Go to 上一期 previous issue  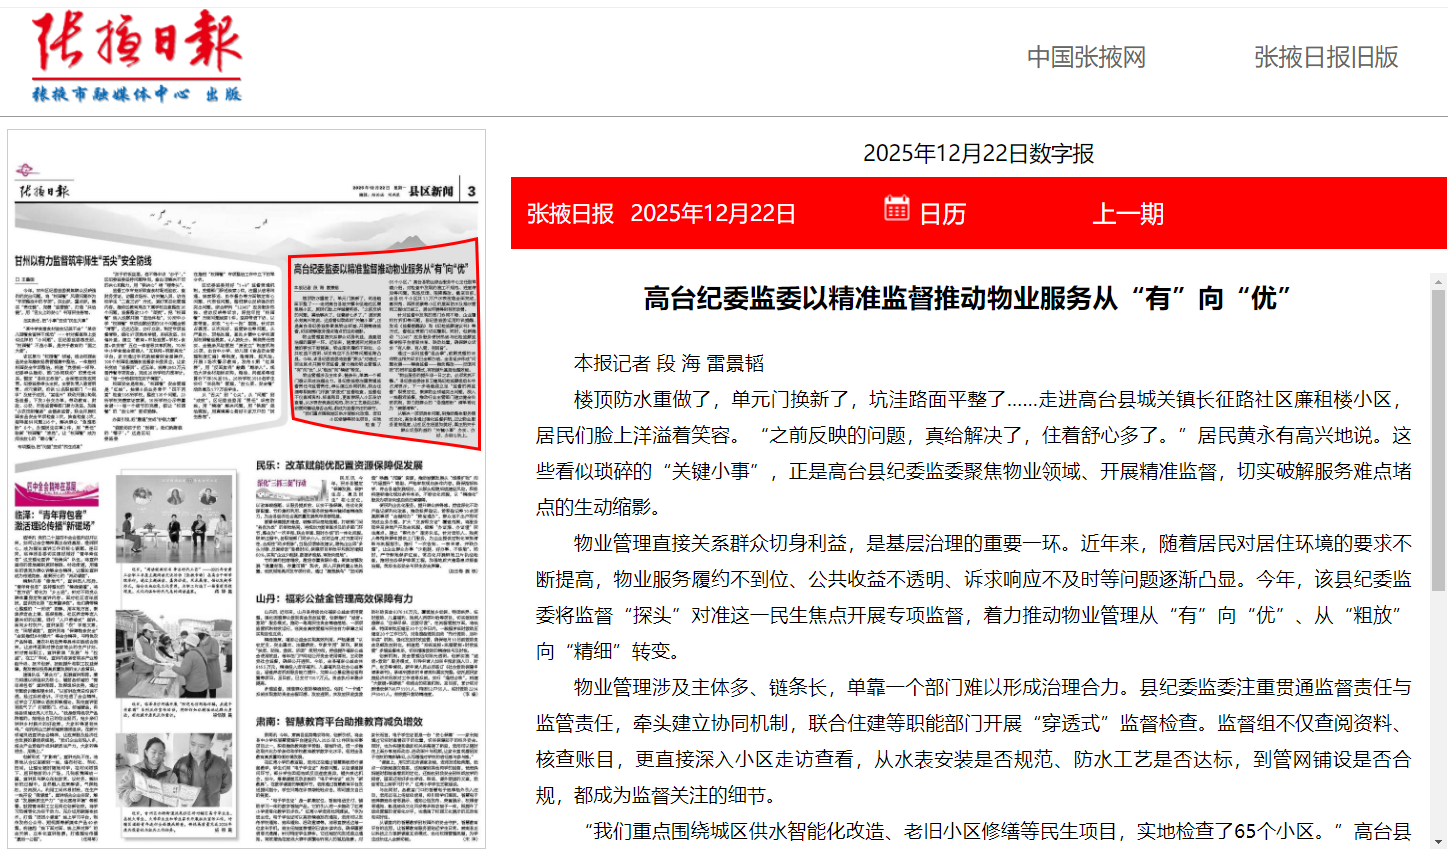point(1127,214)
